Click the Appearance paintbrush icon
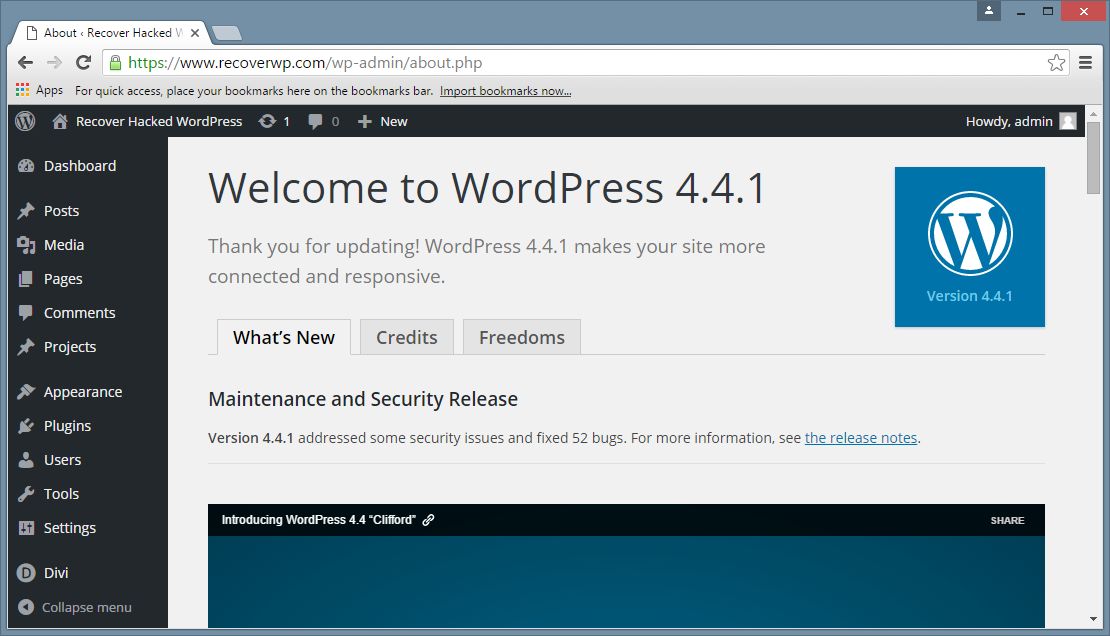 pos(26,392)
